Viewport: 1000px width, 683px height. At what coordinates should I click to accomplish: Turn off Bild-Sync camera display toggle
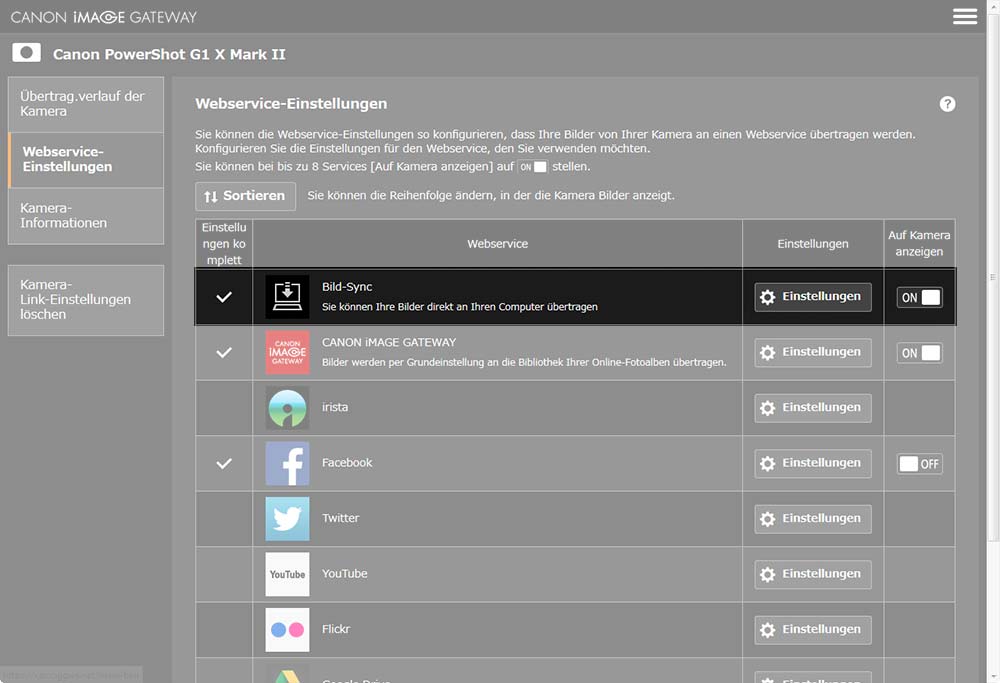(x=919, y=297)
